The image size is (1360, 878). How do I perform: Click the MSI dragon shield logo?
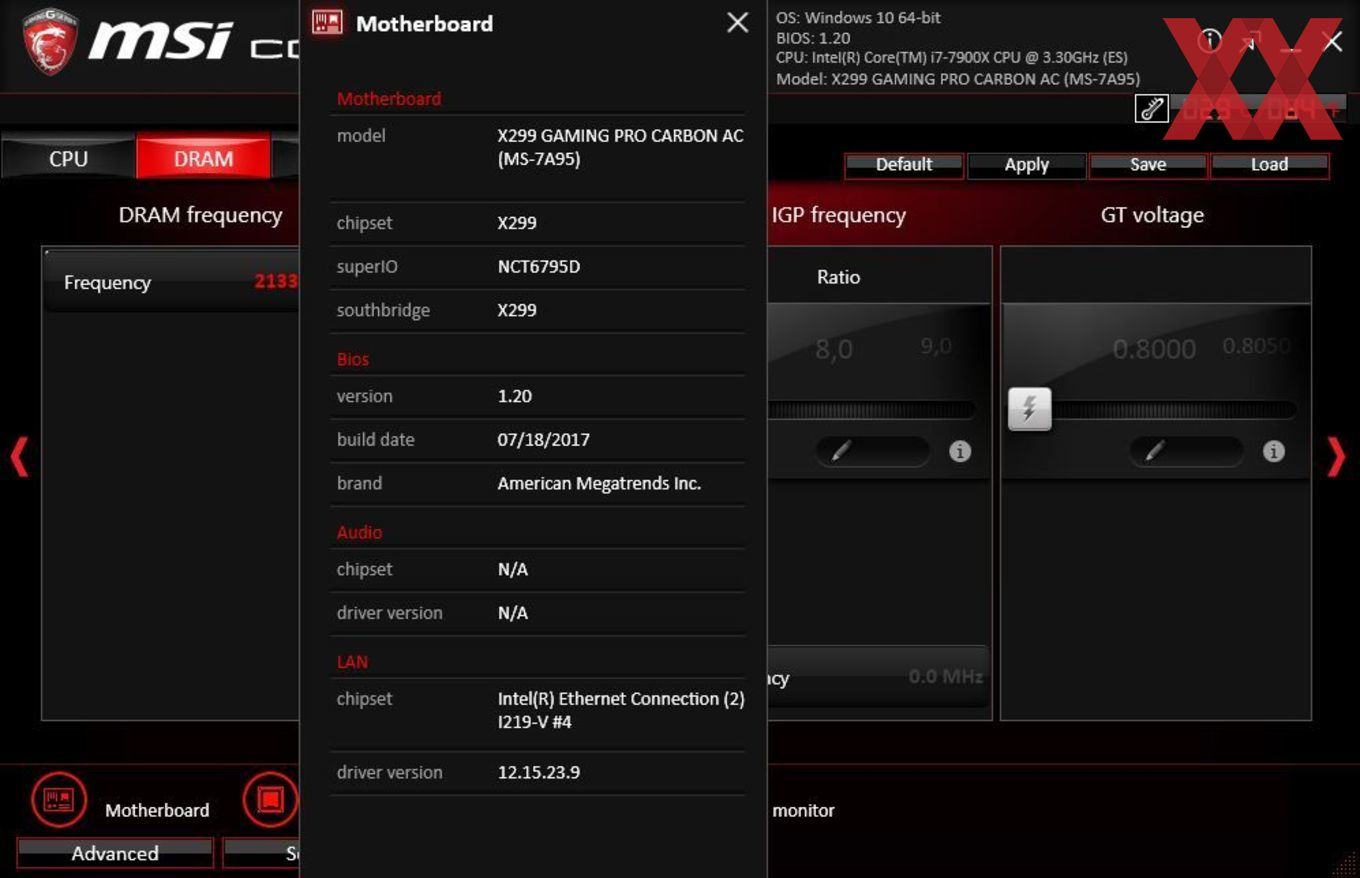tap(51, 43)
